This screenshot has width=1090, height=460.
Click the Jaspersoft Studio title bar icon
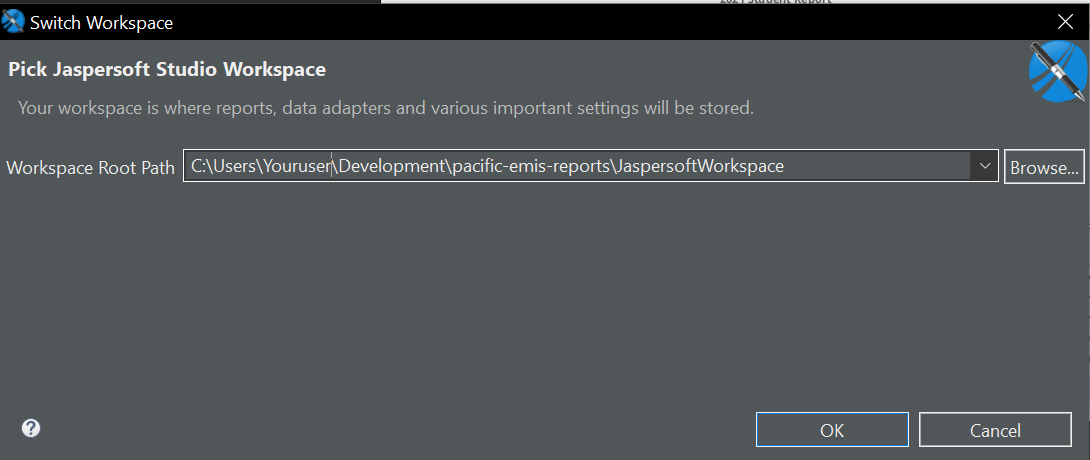tap(14, 21)
